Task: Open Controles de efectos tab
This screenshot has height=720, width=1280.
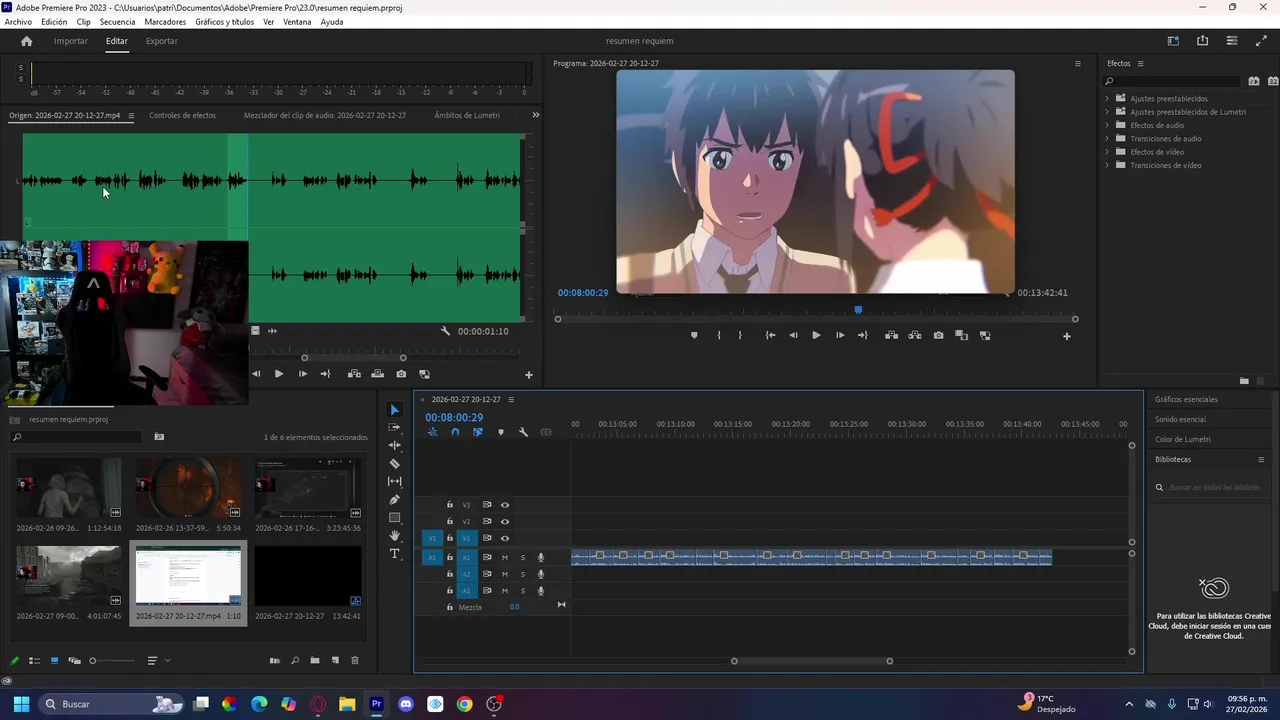Action: 182,115
